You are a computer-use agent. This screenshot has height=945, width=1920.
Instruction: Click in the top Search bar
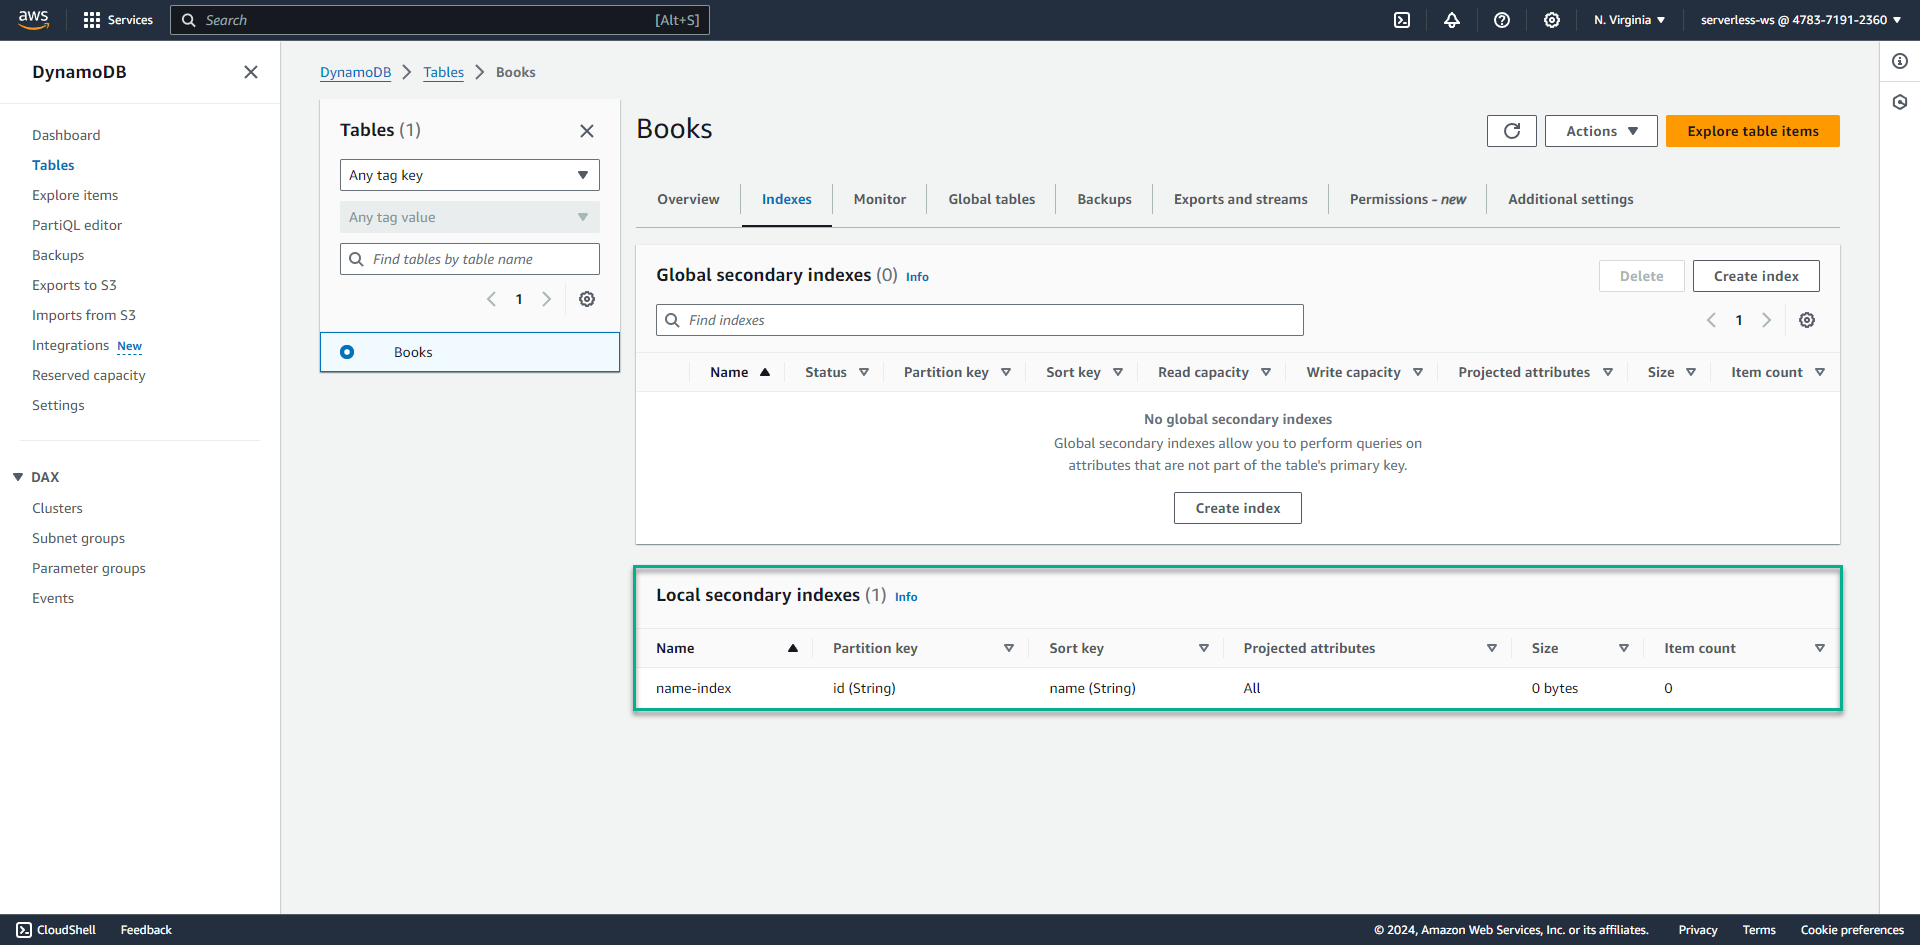tap(440, 20)
